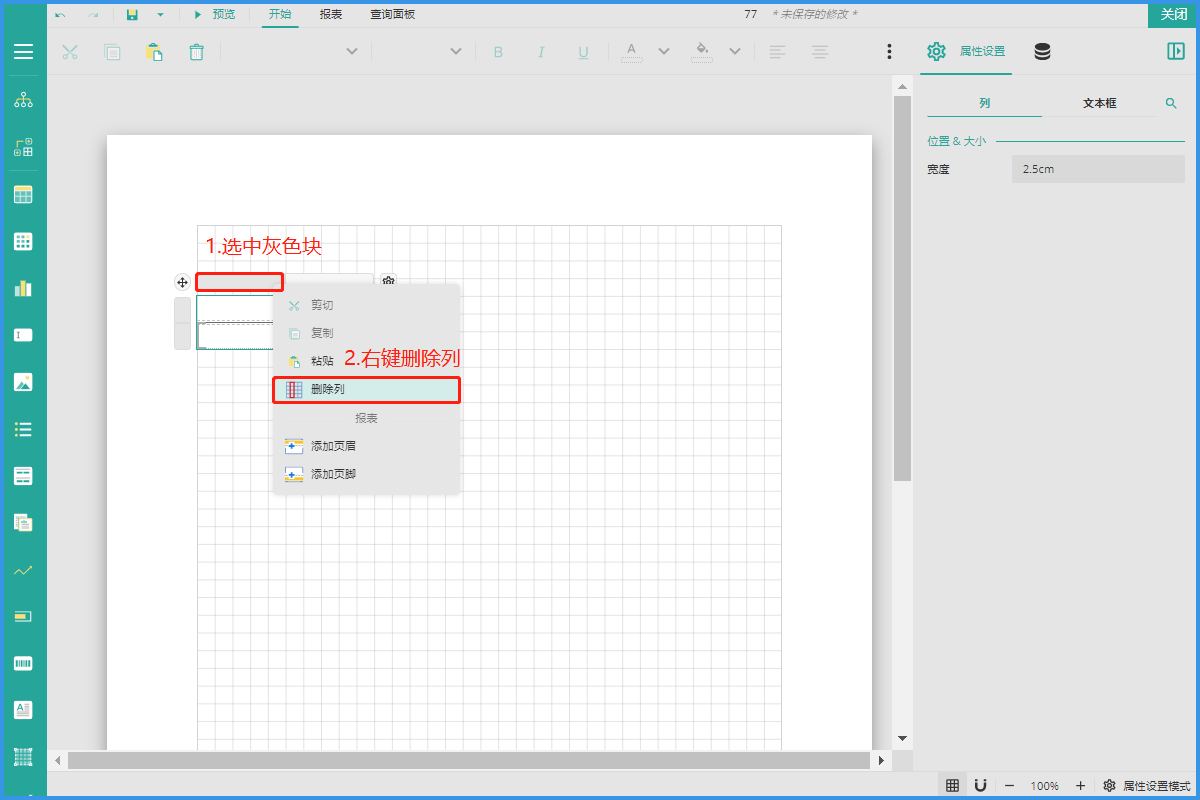Switch to the 报表 tab
1200x800 pixels.
point(331,15)
